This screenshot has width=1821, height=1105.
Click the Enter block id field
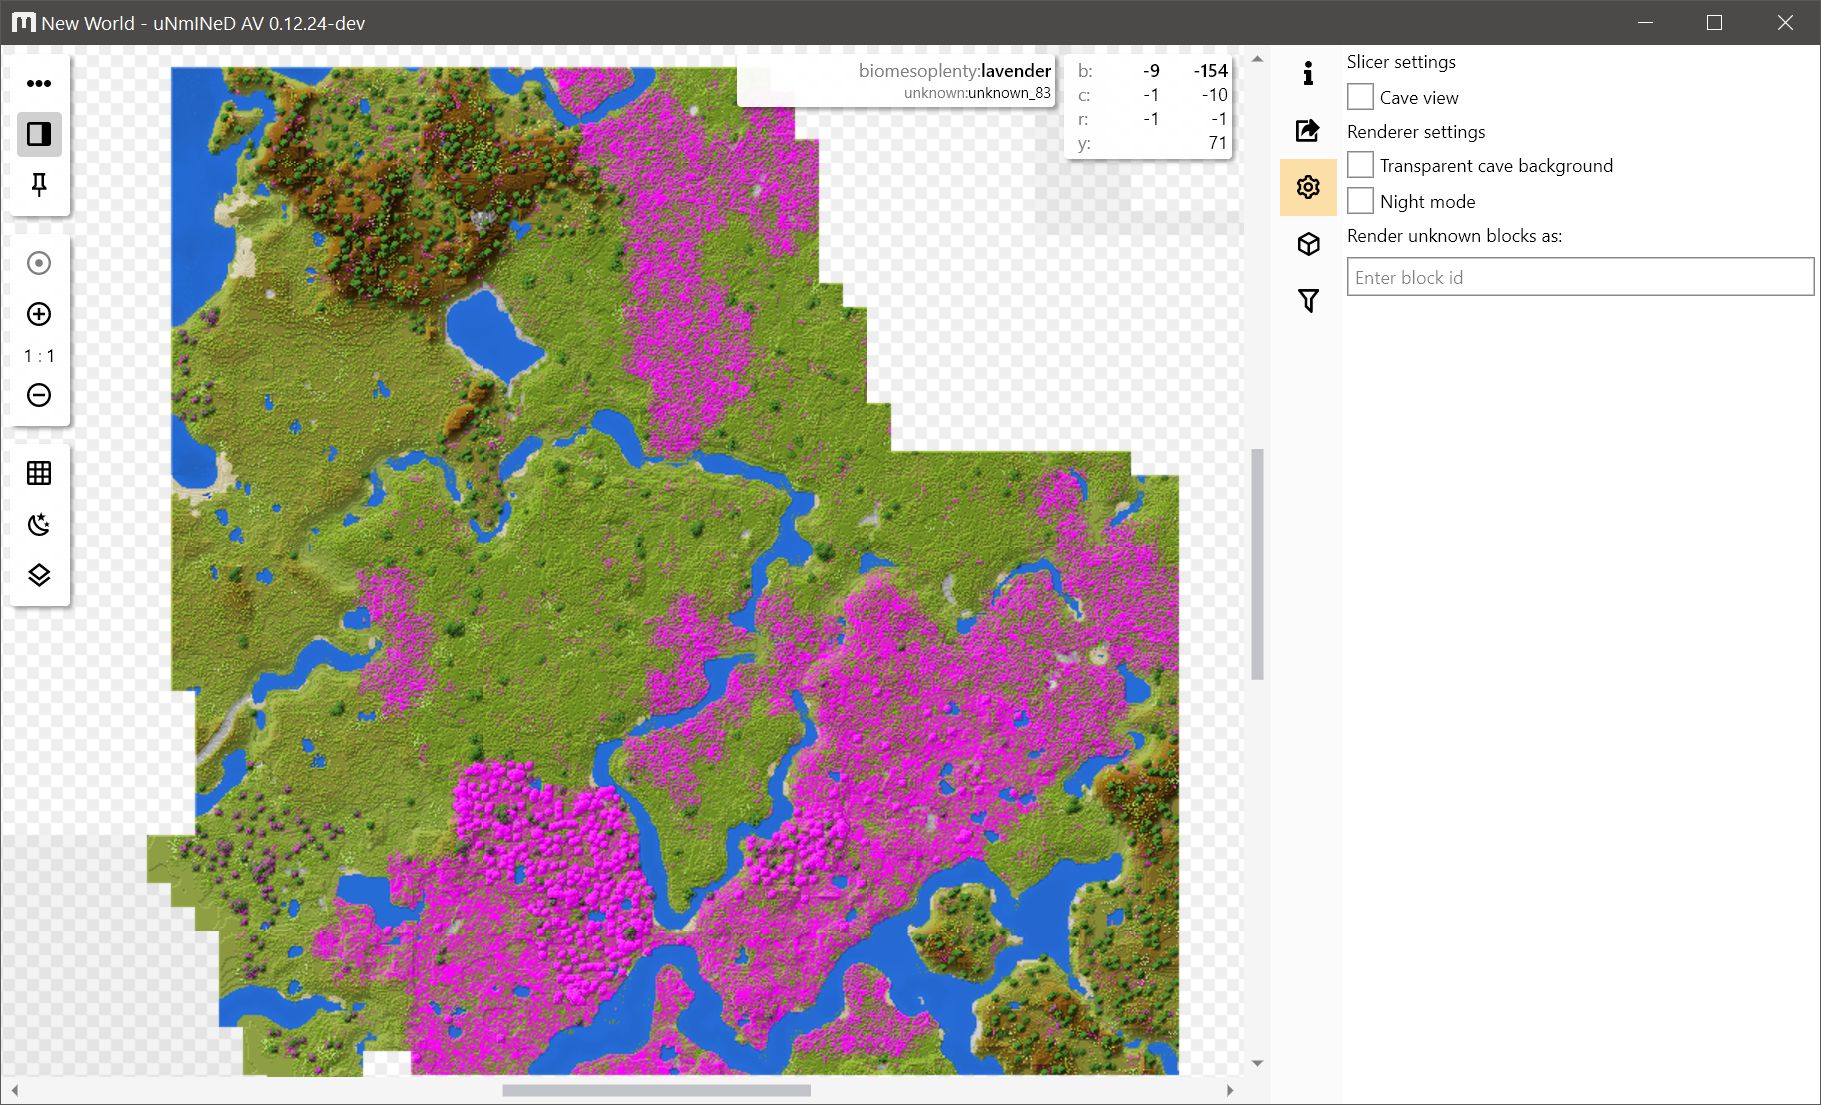(1578, 277)
